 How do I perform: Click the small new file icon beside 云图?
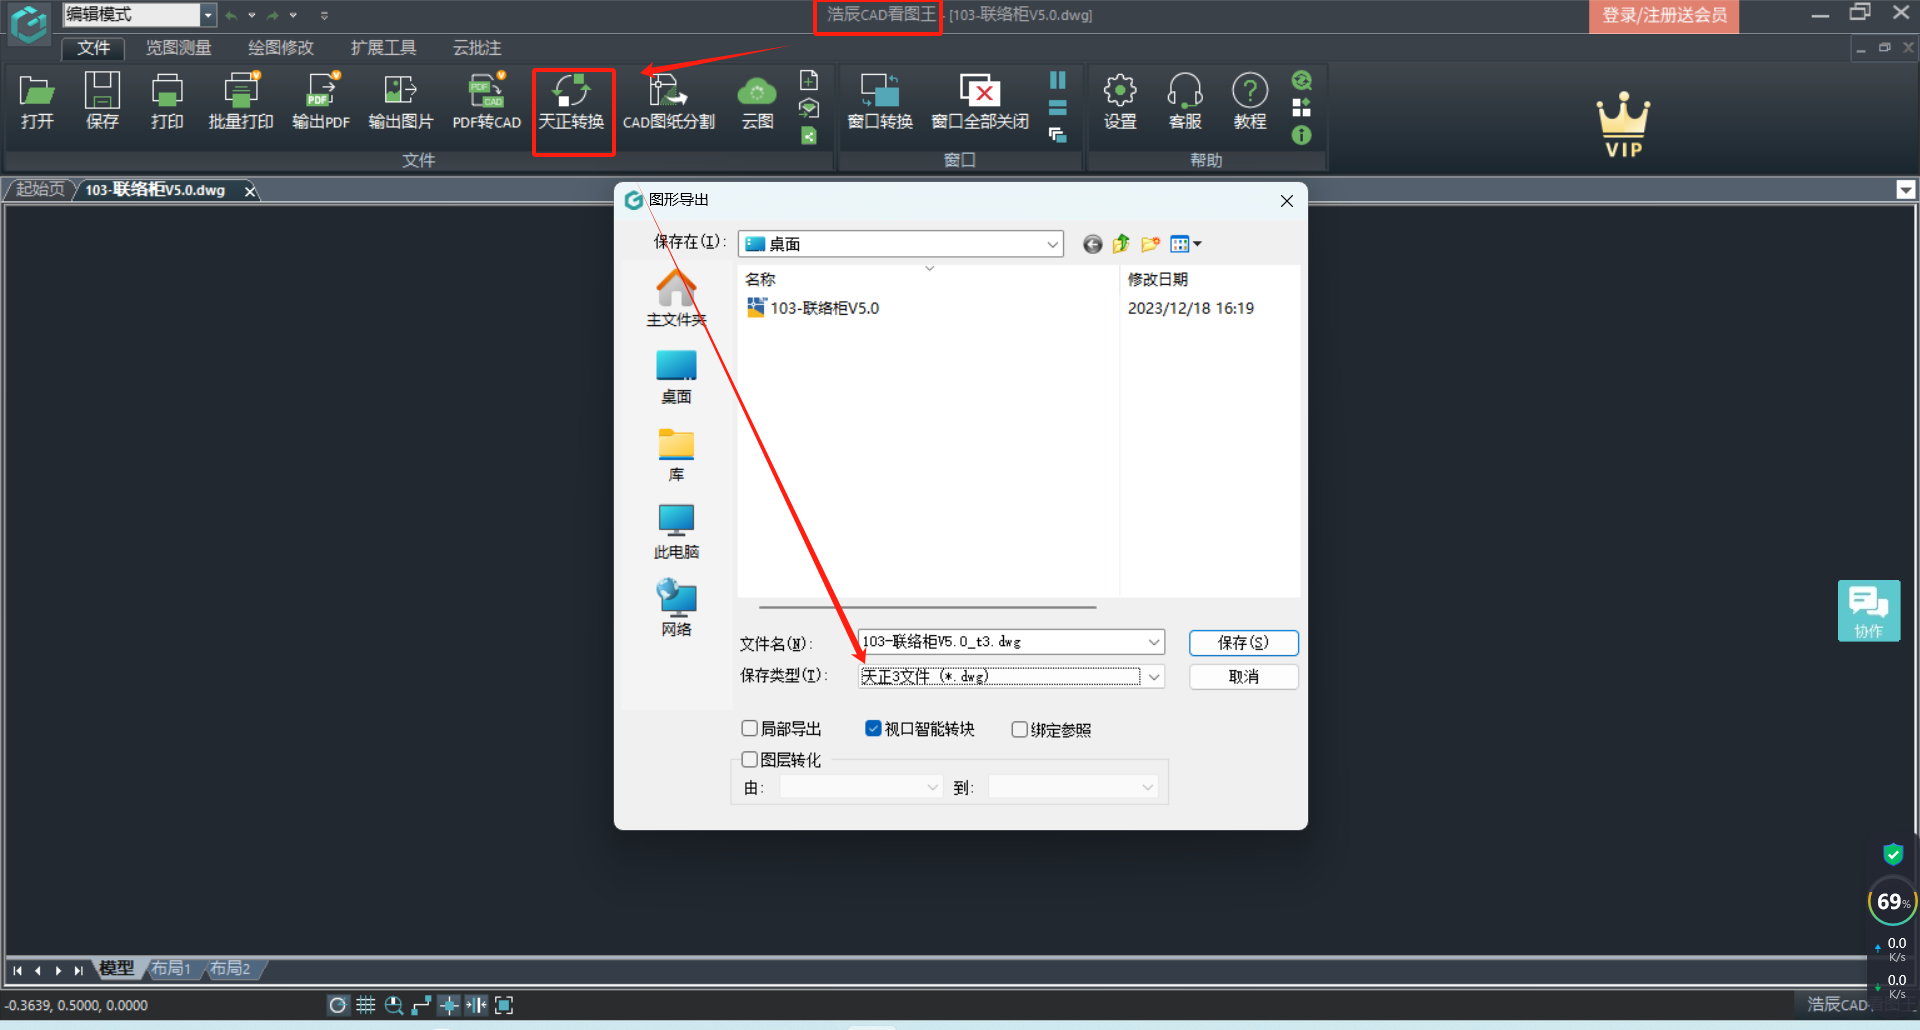tap(809, 80)
